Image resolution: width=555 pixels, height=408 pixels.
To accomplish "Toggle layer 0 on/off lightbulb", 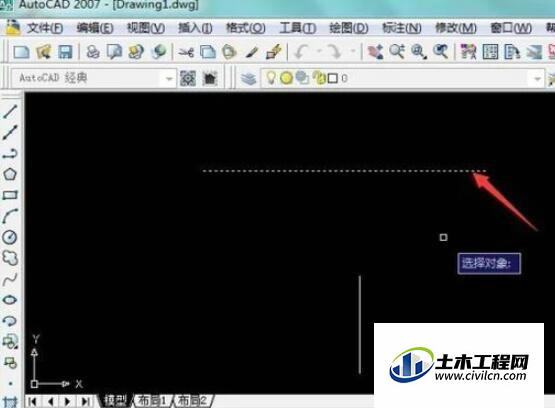I will point(271,77).
